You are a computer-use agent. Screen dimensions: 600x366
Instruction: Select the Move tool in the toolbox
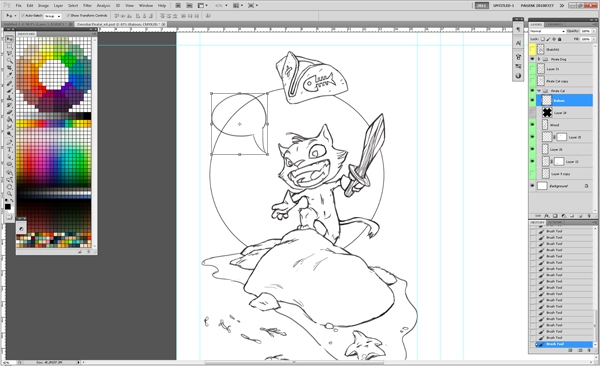[x=9, y=39]
